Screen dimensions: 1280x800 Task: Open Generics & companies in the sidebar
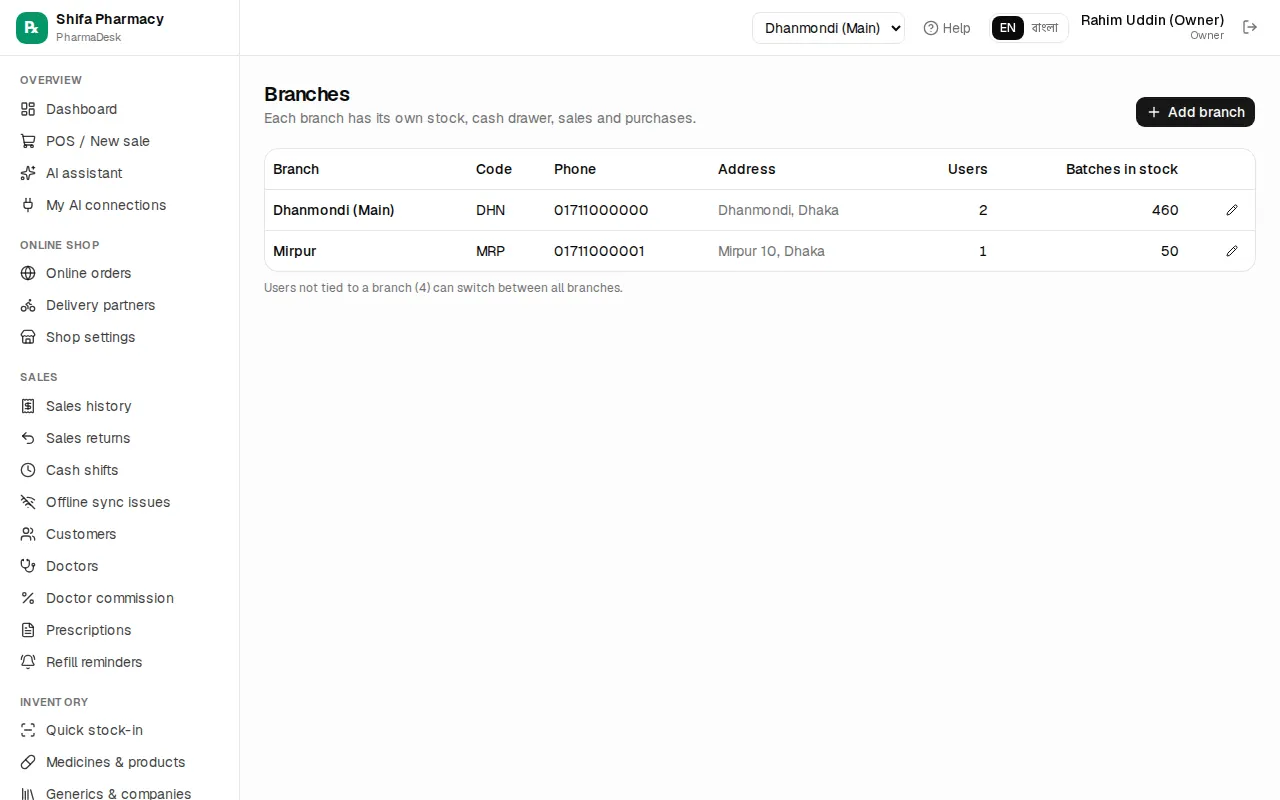[x=120, y=793]
